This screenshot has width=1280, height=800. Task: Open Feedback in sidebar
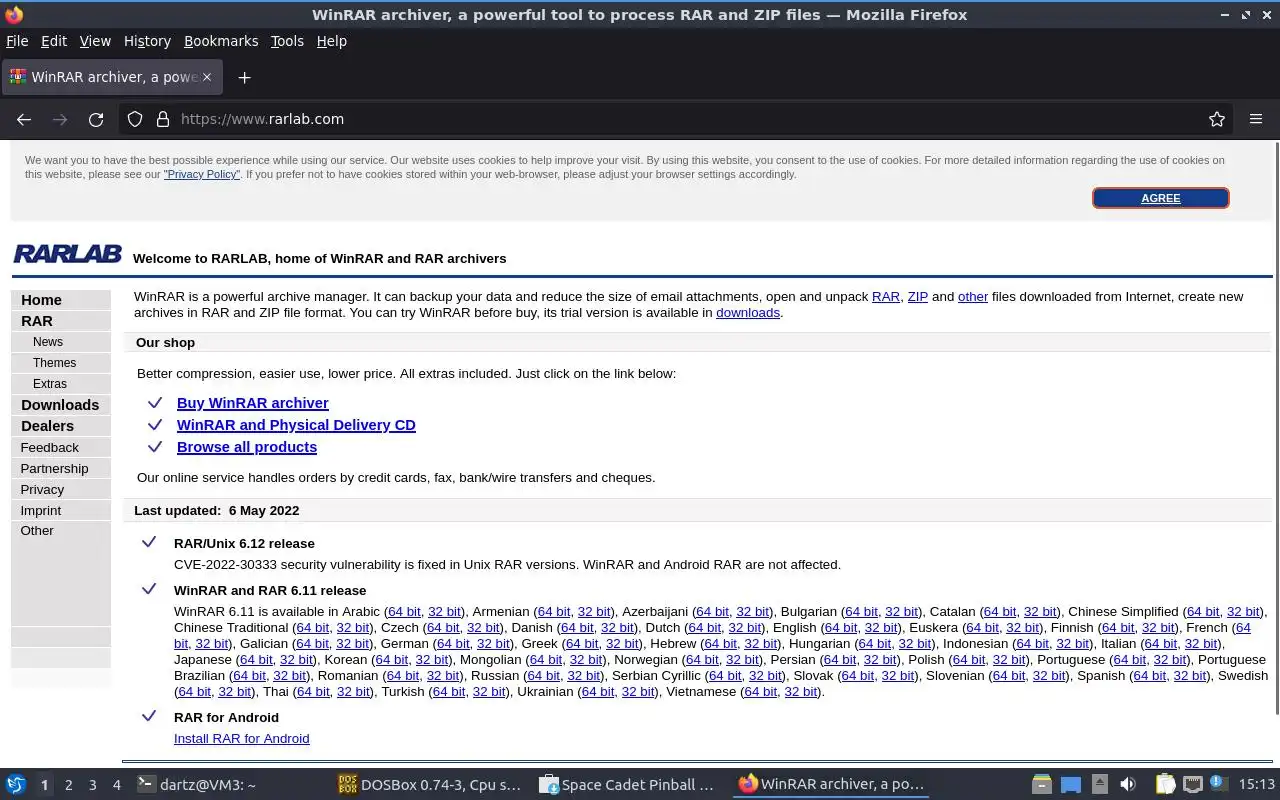coord(49,447)
